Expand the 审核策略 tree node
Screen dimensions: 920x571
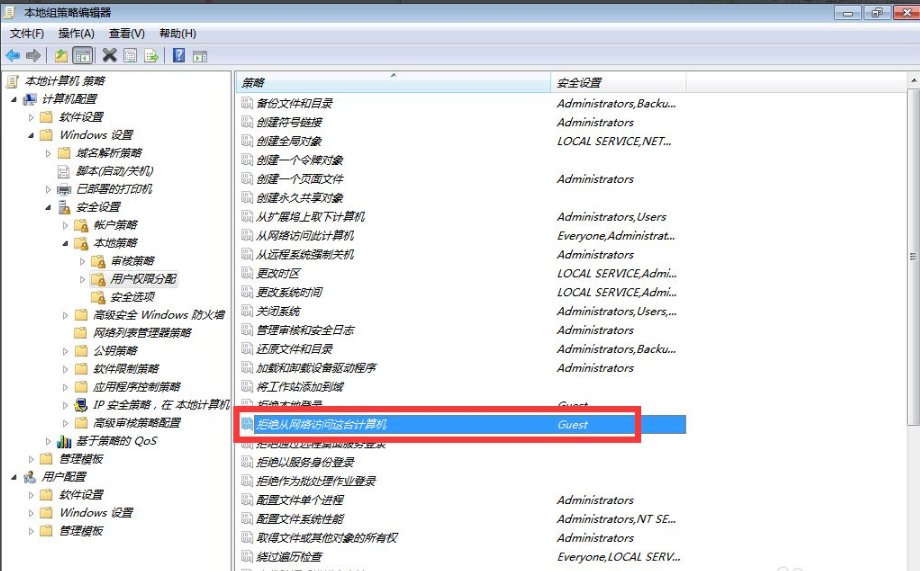pos(83,261)
